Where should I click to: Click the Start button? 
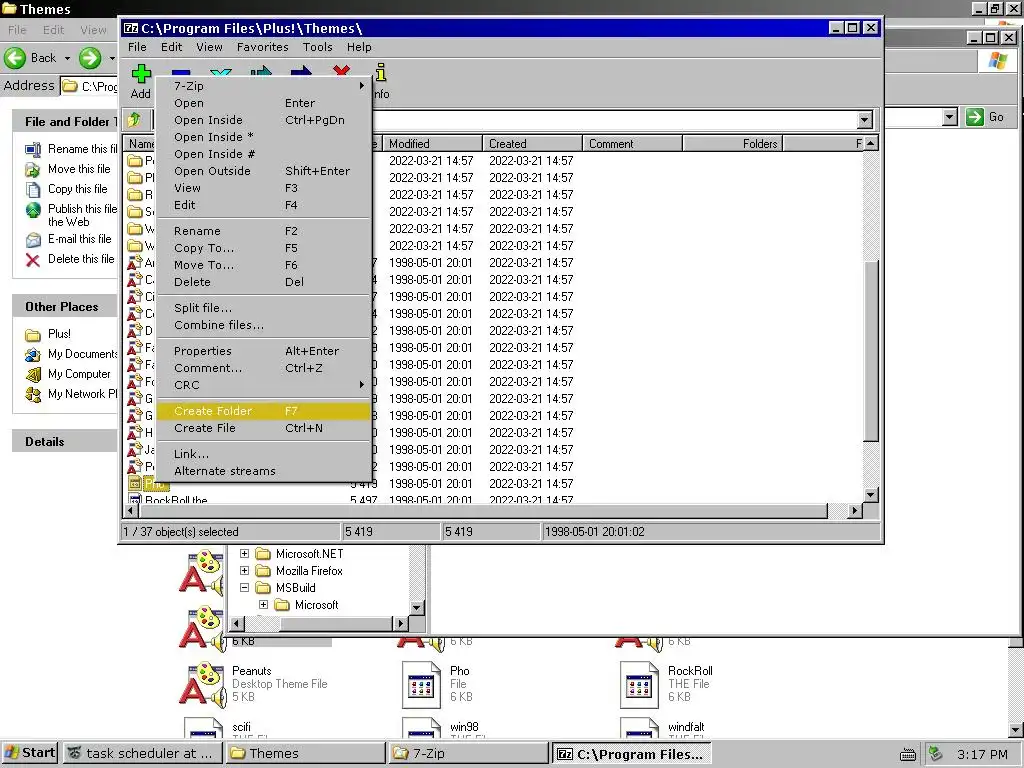(x=30, y=753)
